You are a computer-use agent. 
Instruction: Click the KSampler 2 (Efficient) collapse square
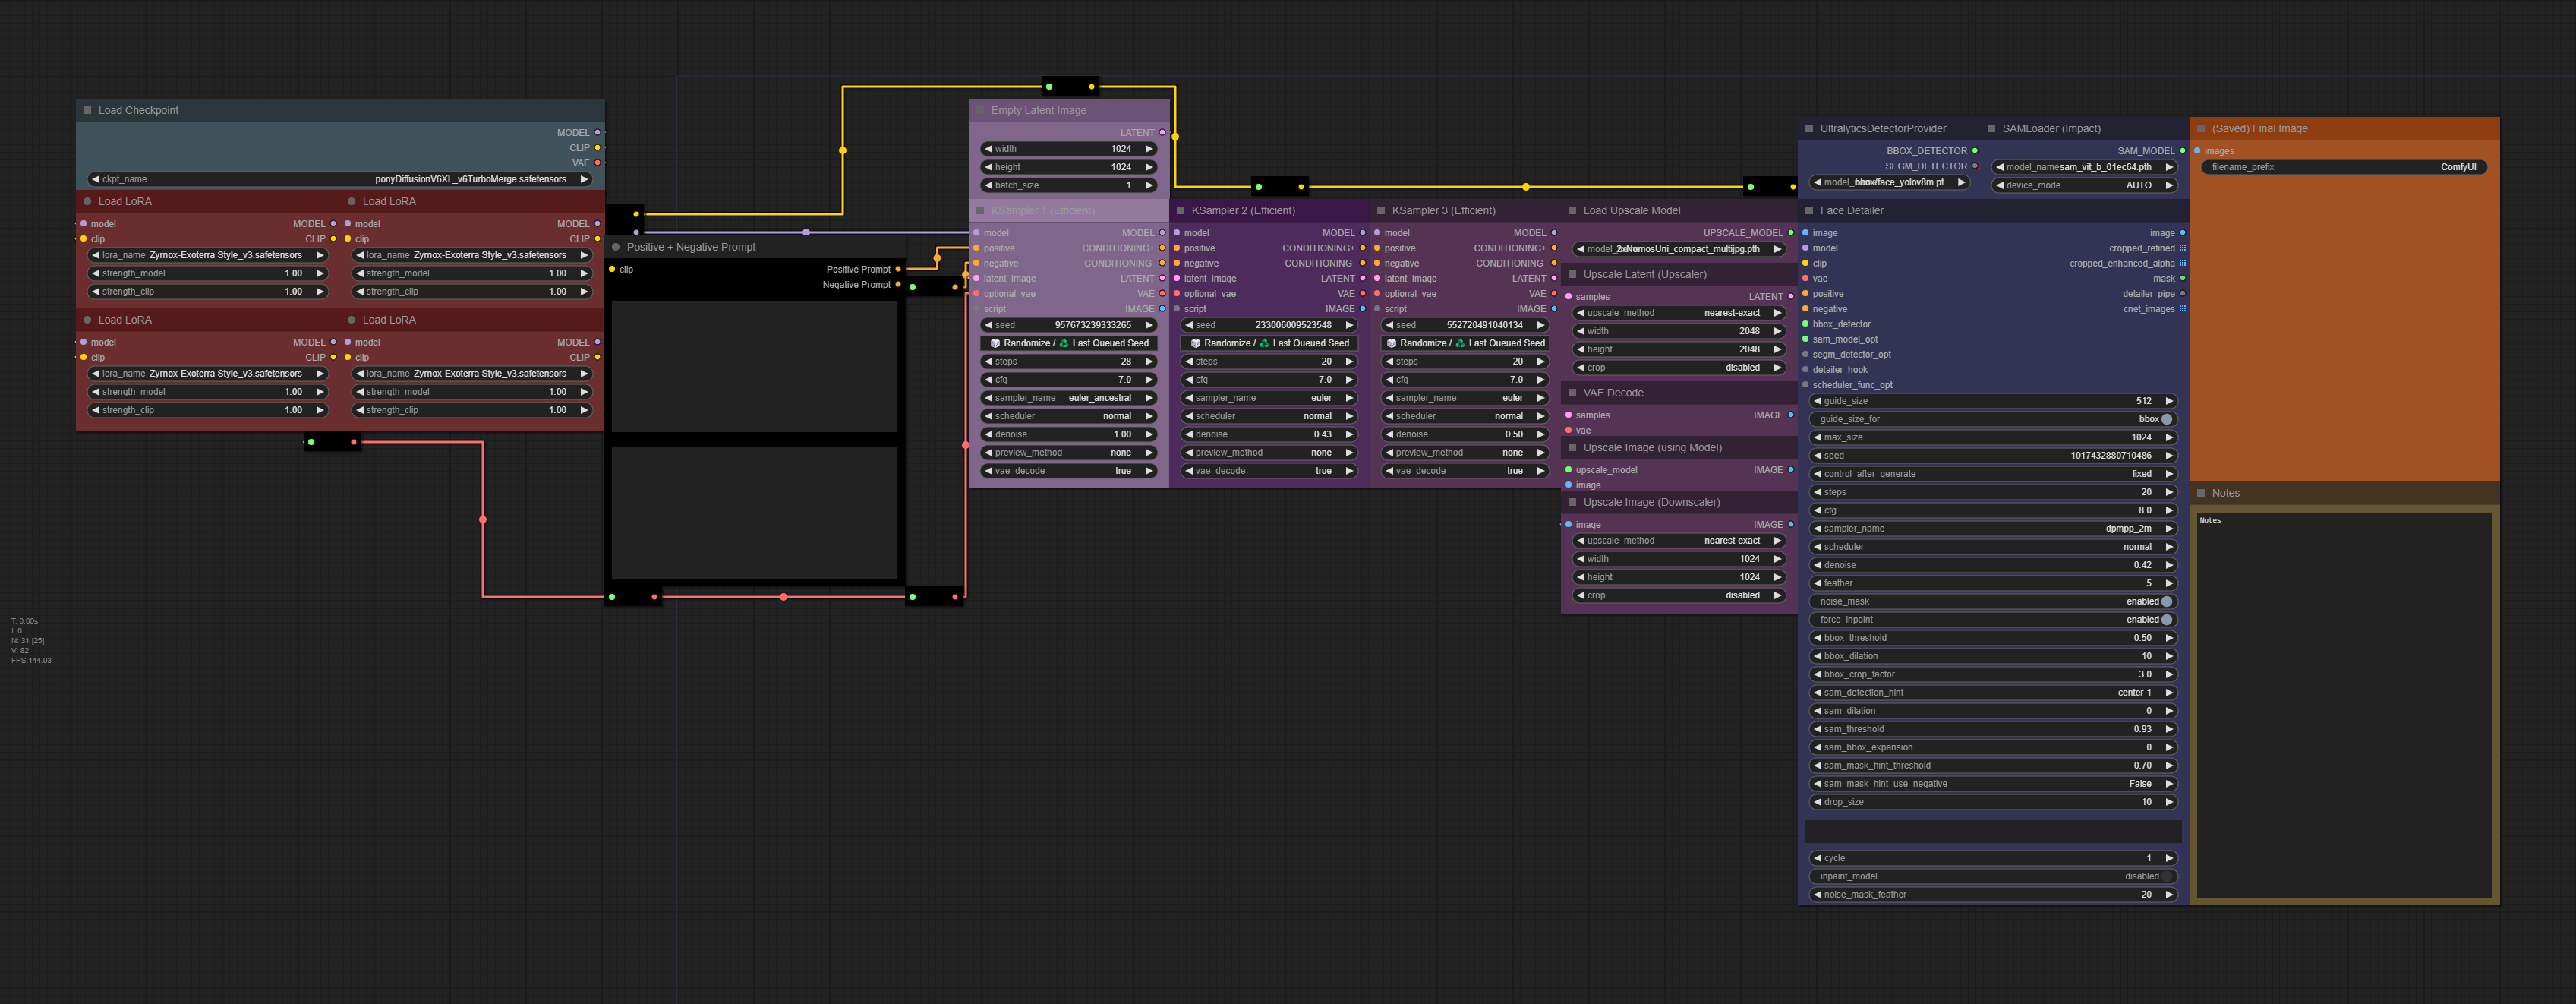1181,211
